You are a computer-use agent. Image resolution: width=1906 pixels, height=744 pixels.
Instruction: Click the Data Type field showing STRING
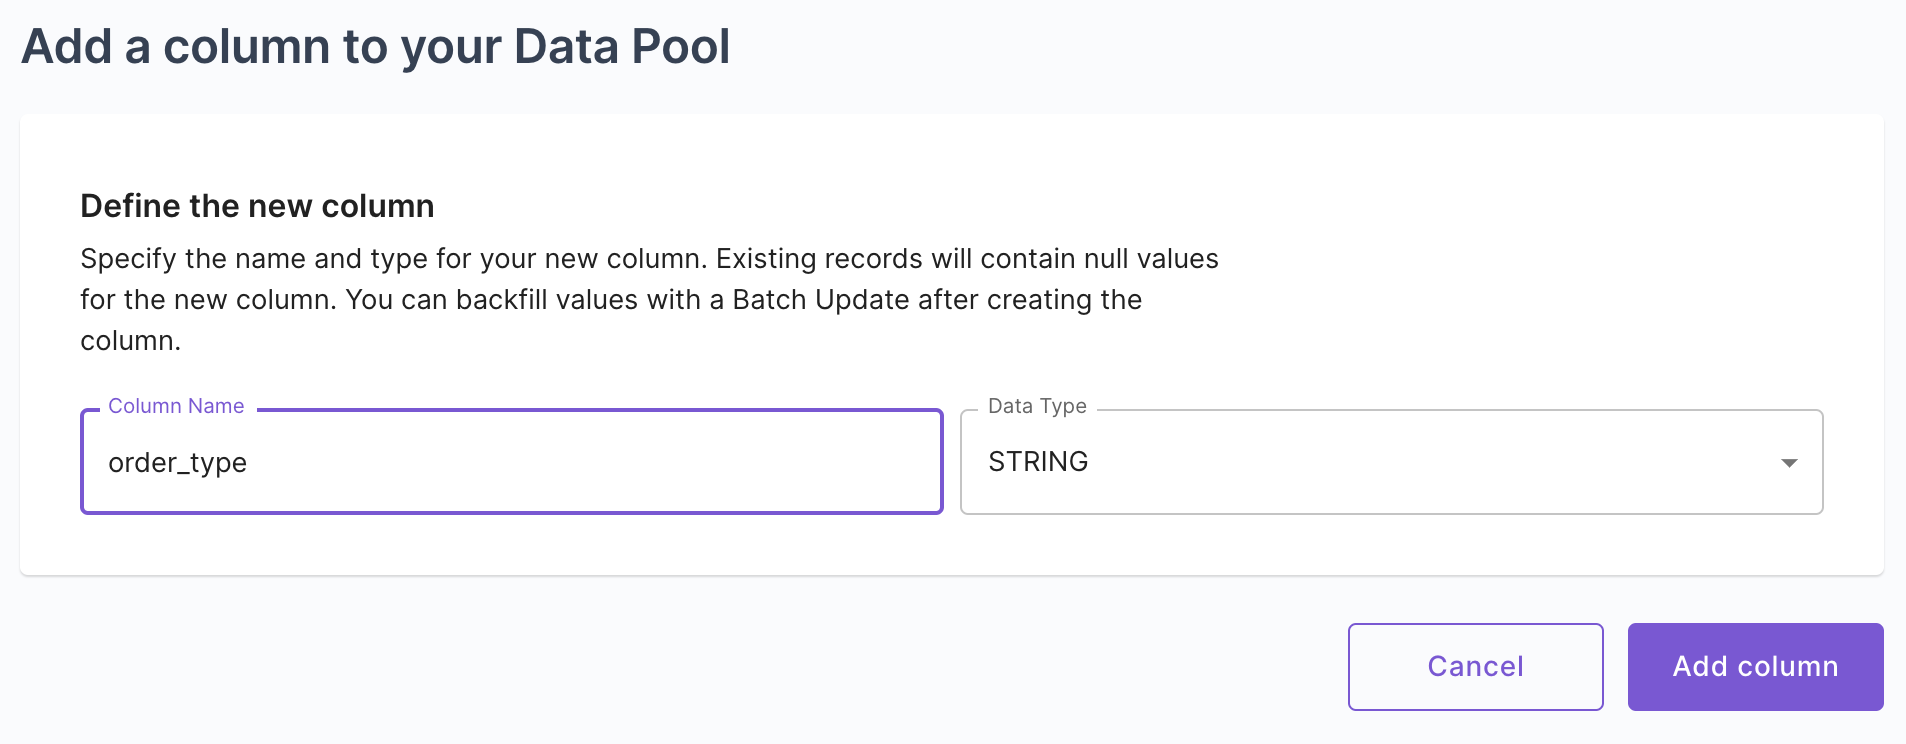click(x=1390, y=462)
